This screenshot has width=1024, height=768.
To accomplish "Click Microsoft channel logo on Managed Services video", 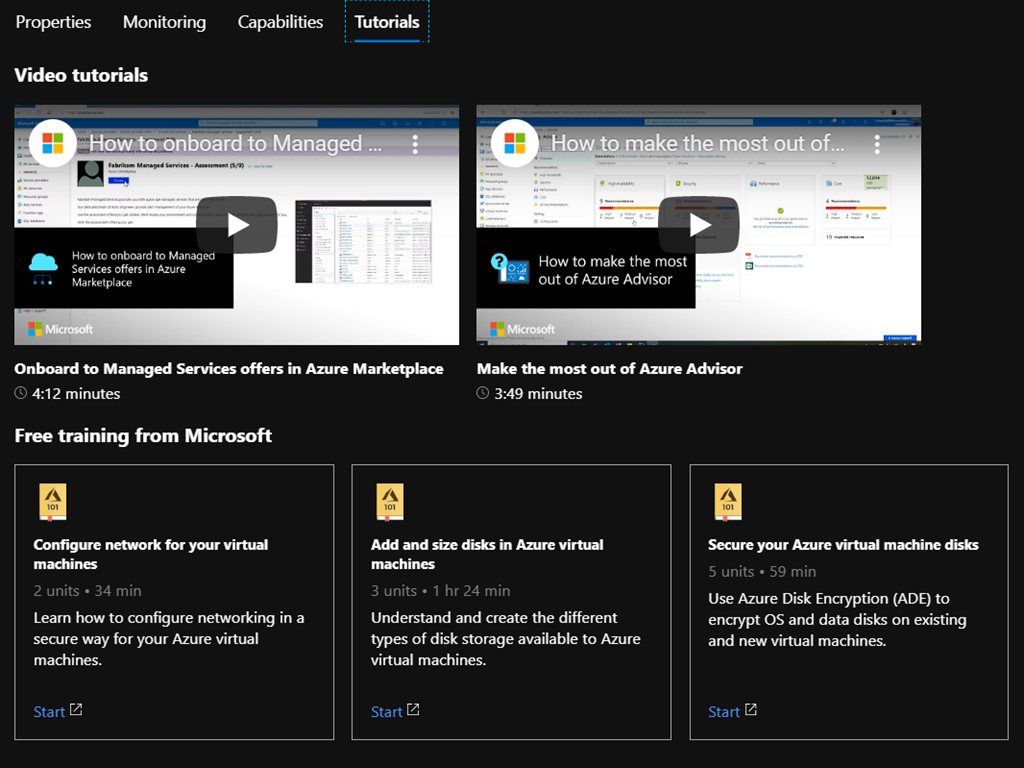I will point(53,143).
